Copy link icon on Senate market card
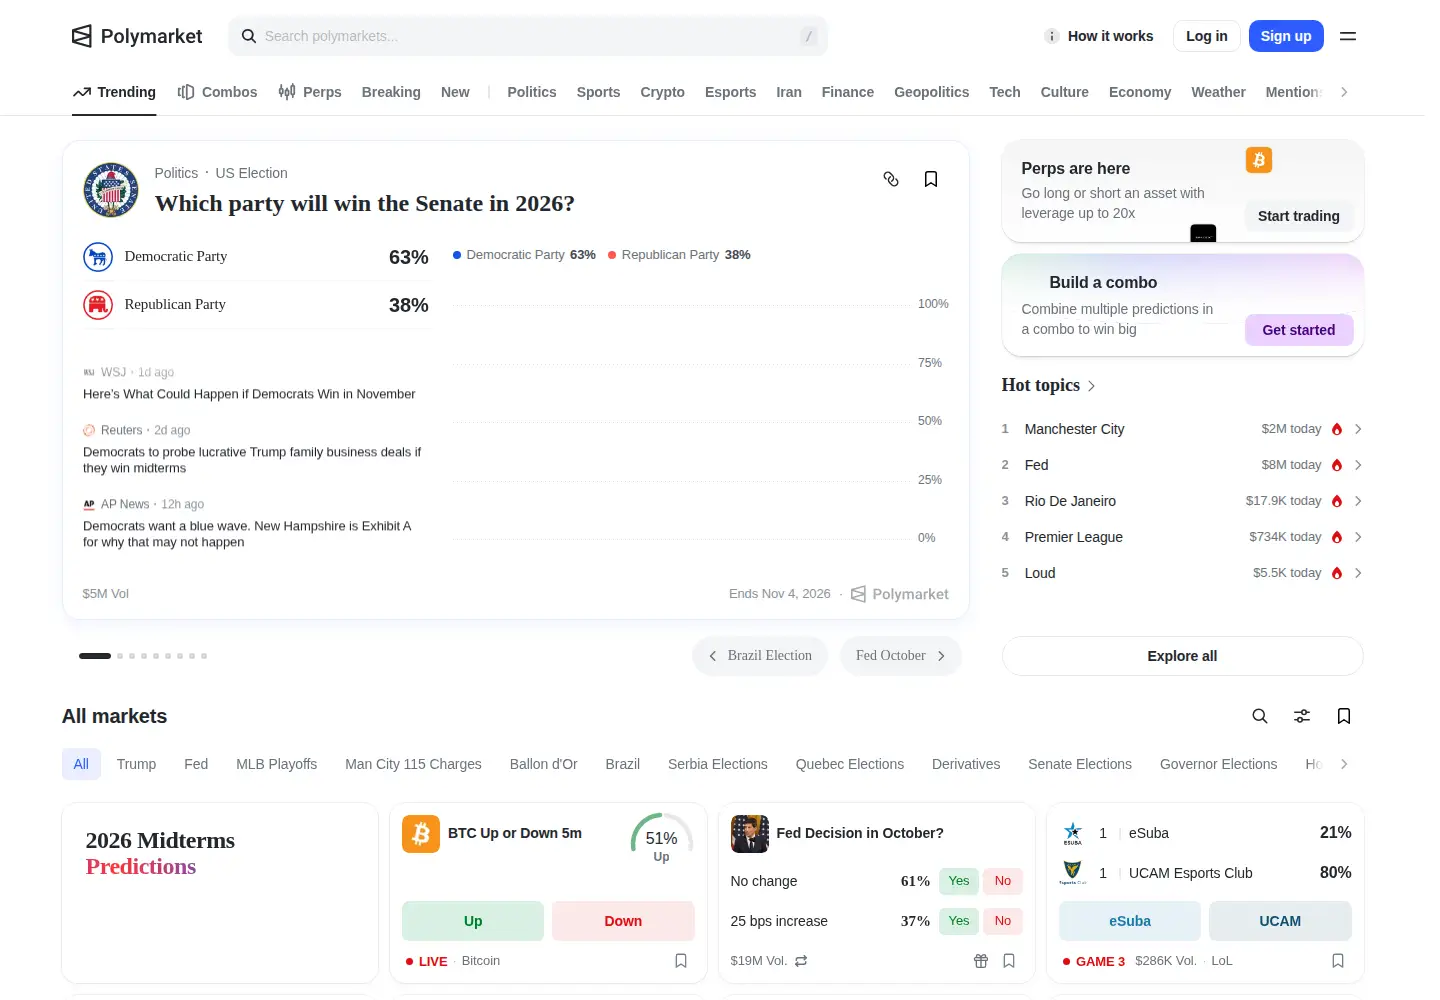 pos(891,179)
